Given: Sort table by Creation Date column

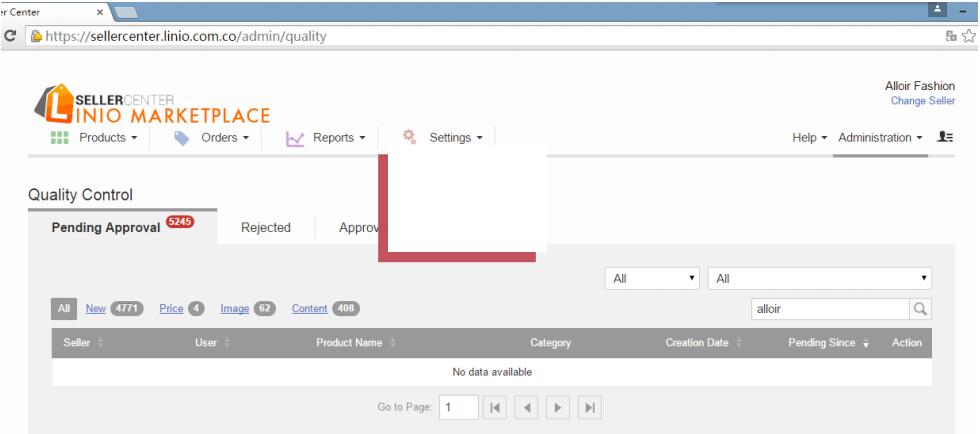Looking at the screenshot, I should (704, 343).
